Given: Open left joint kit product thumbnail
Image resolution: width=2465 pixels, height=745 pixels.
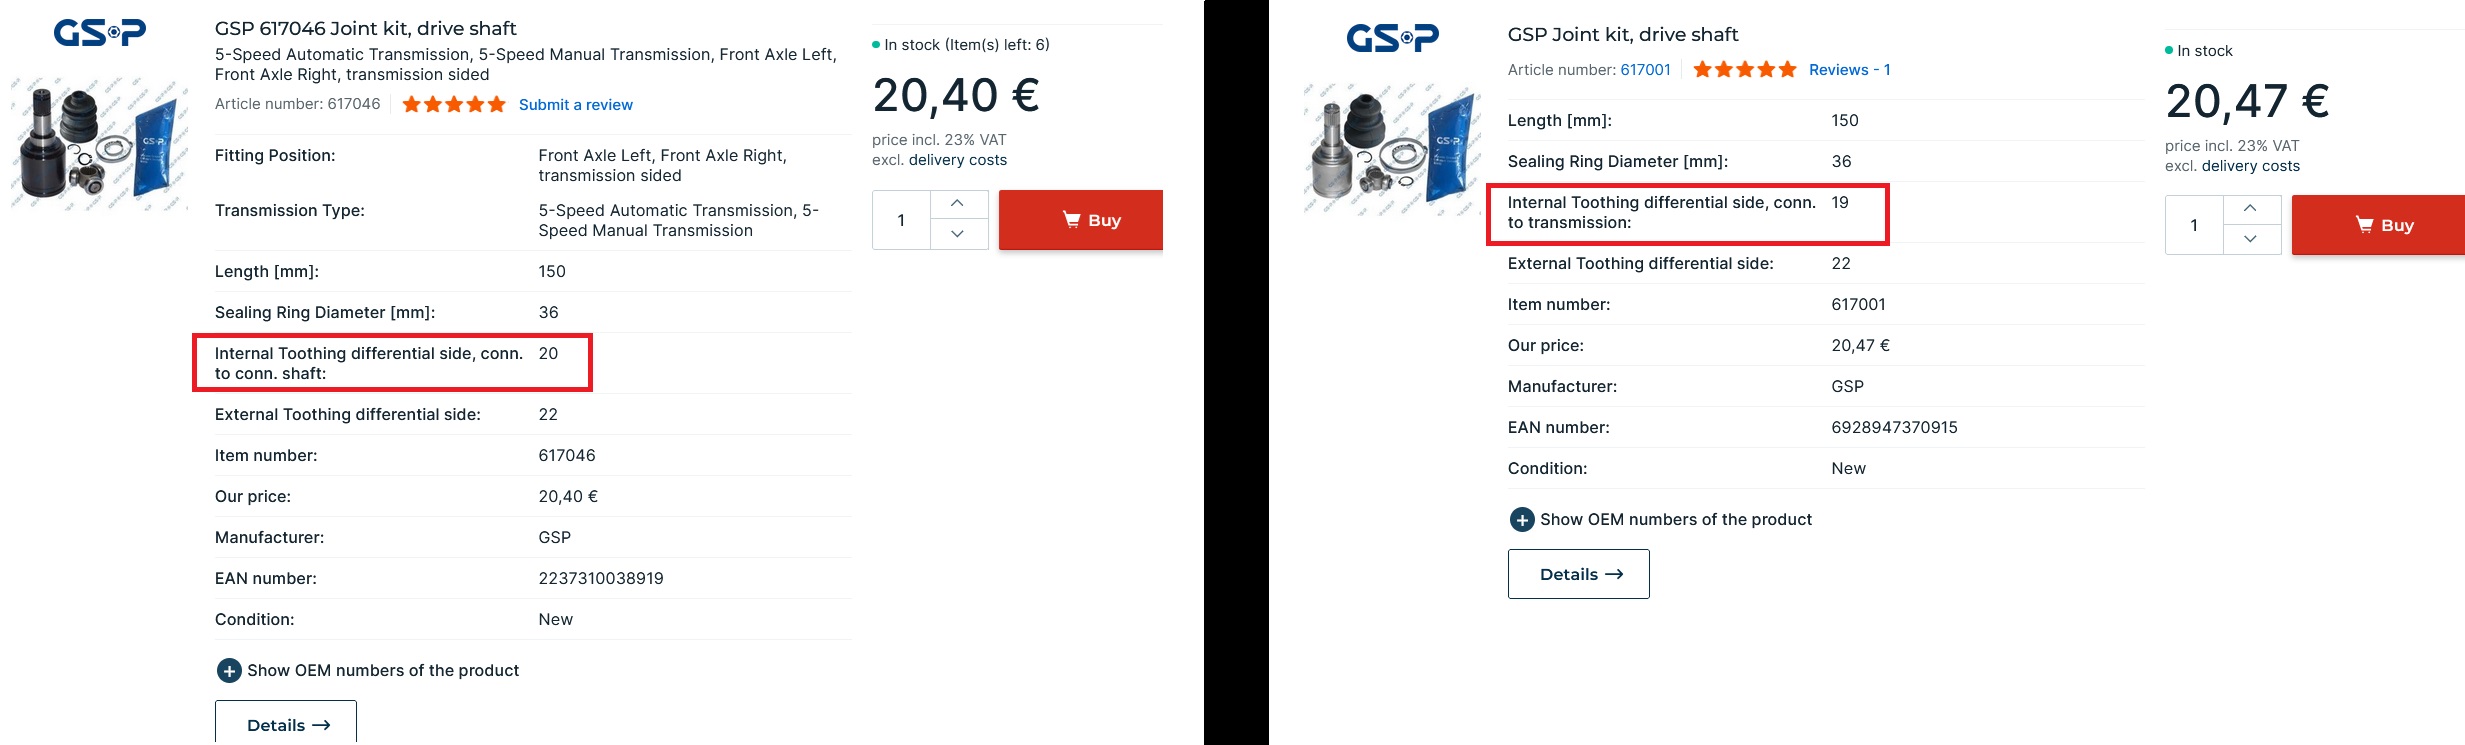Looking at the screenshot, I should [99, 144].
